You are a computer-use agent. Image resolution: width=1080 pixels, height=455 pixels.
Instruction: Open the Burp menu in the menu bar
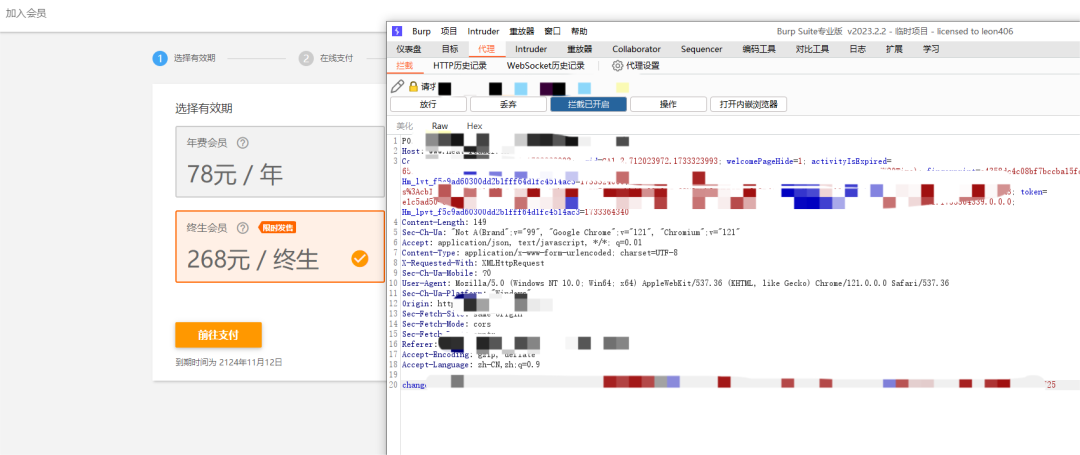coord(422,32)
